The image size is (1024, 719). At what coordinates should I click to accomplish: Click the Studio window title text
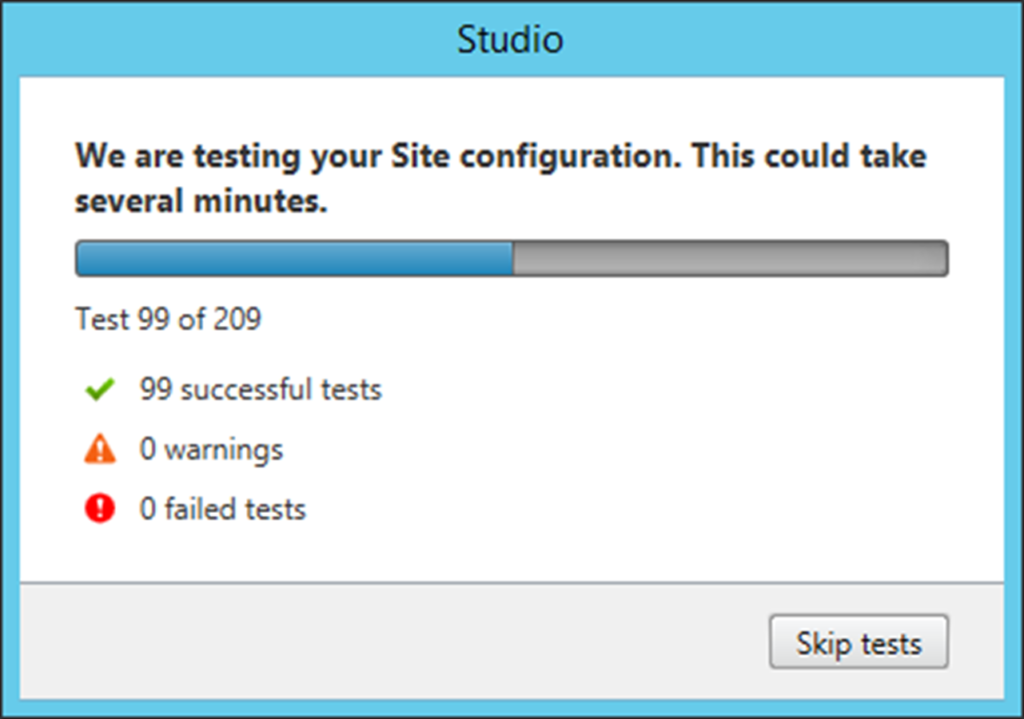coord(510,39)
